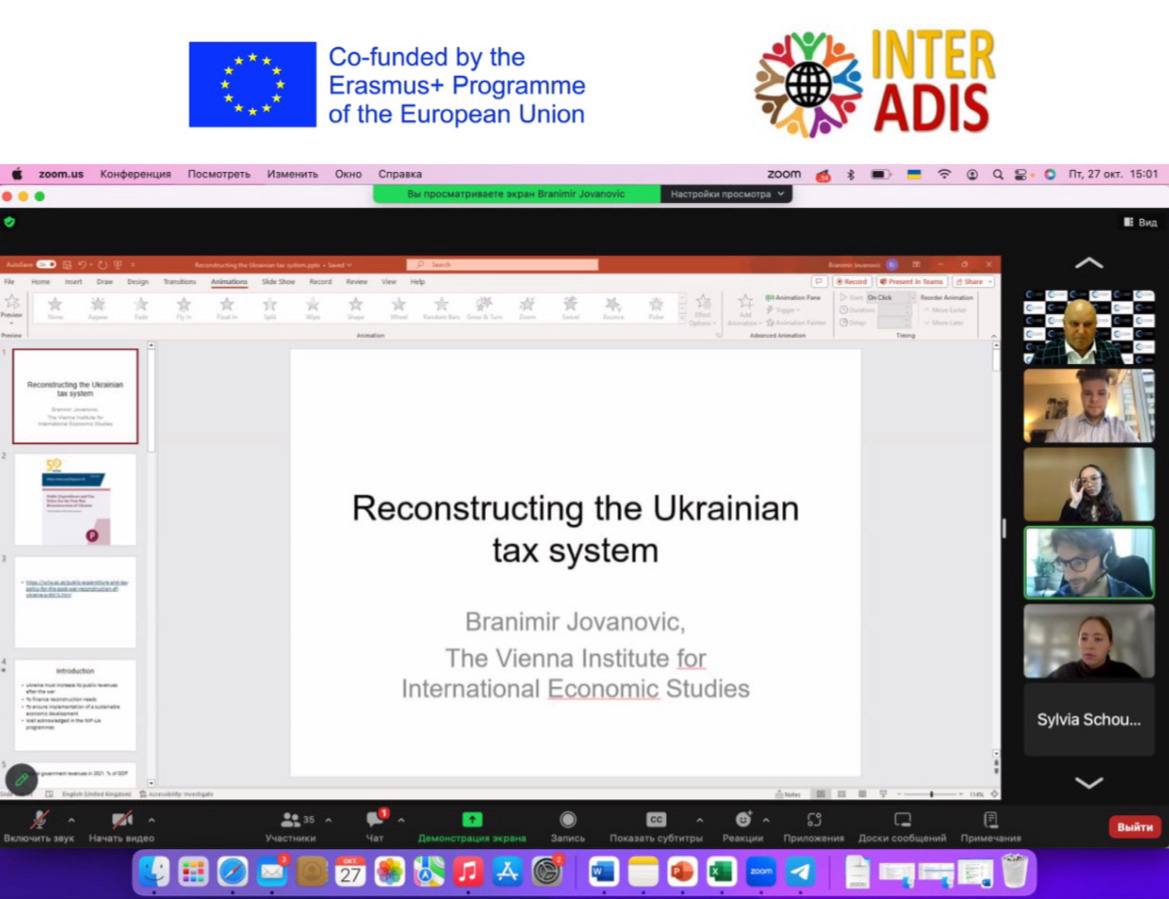Show captions via Показать субтитры
1169x899 pixels.
(x=656, y=827)
